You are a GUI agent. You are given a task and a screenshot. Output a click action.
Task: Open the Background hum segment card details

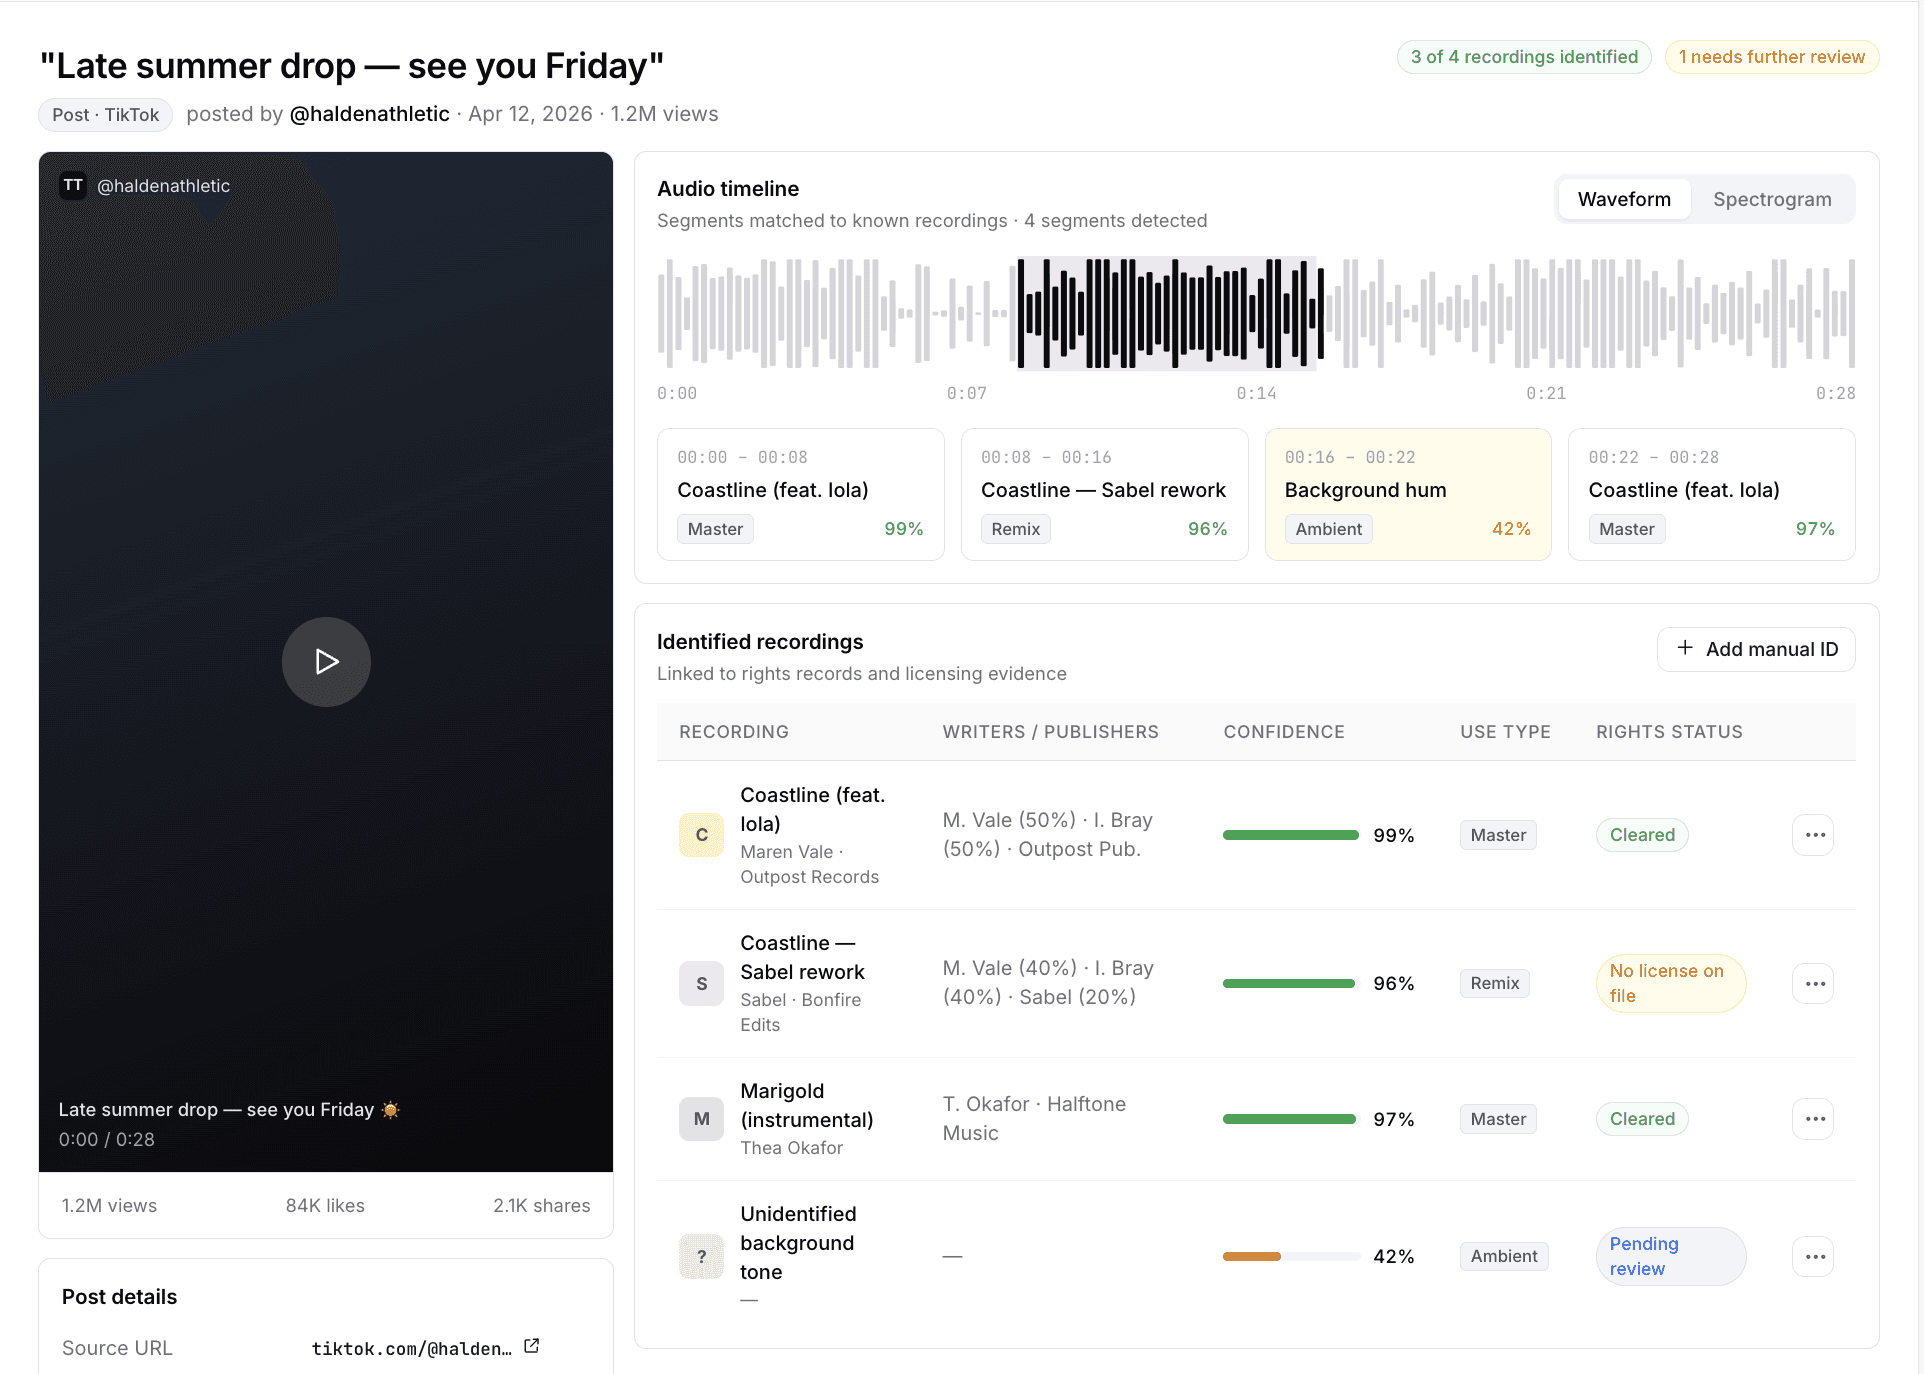(x=1408, y=494)
